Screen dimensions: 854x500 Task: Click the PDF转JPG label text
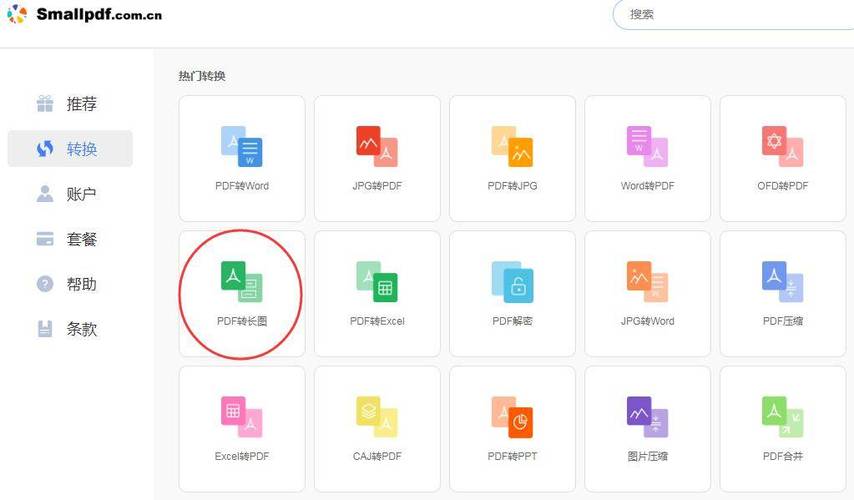tap(512, 186)
